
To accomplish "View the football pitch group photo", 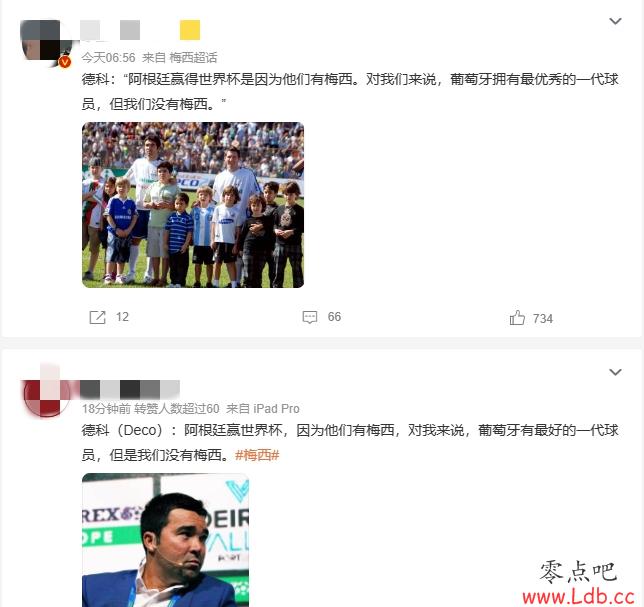I will (193, 205).
